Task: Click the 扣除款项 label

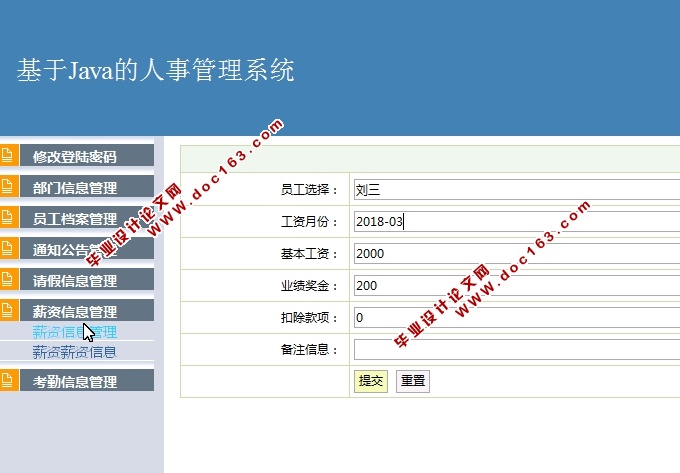Action: click(309, 318)
